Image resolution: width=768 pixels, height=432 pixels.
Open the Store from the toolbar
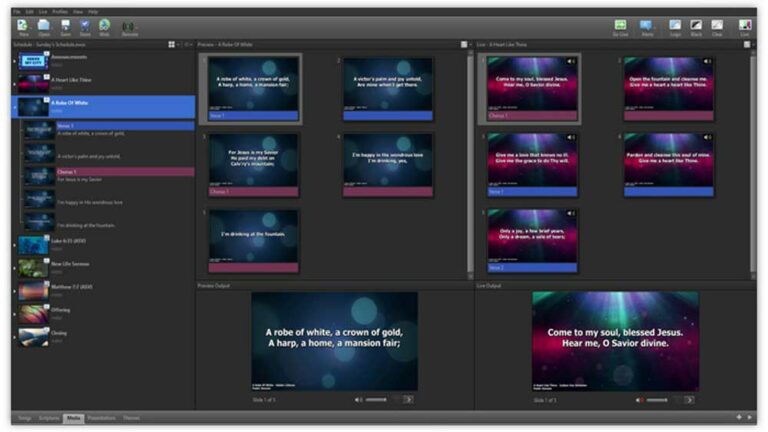click(85, 25)
